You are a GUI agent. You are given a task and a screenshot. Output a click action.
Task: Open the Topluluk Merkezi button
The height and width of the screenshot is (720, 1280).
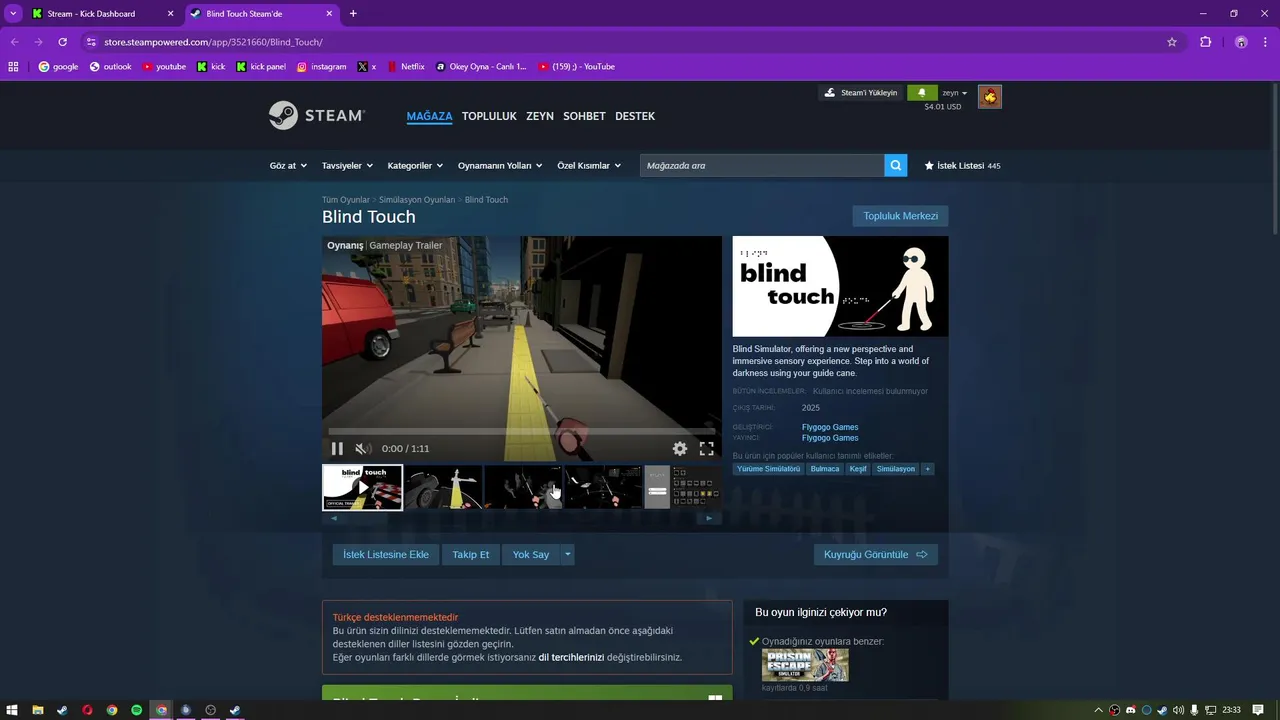coord(901,216)
